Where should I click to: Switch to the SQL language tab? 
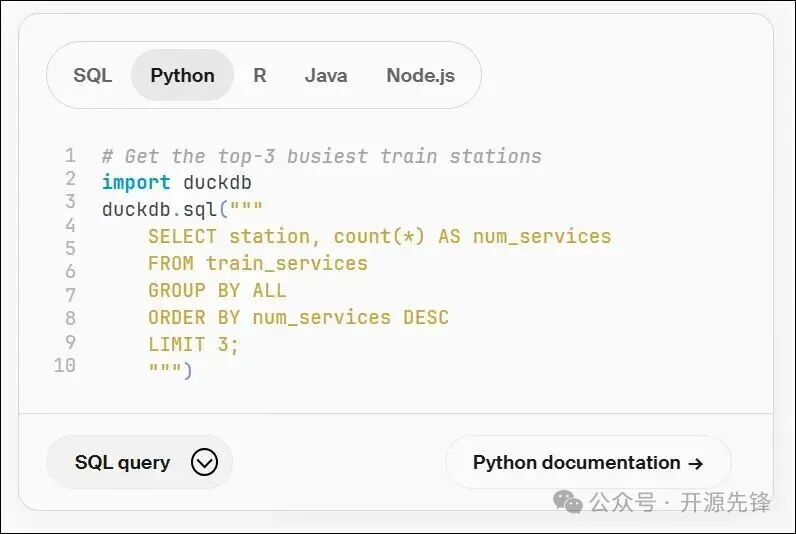pyautogui.click(x=93, y=75)
